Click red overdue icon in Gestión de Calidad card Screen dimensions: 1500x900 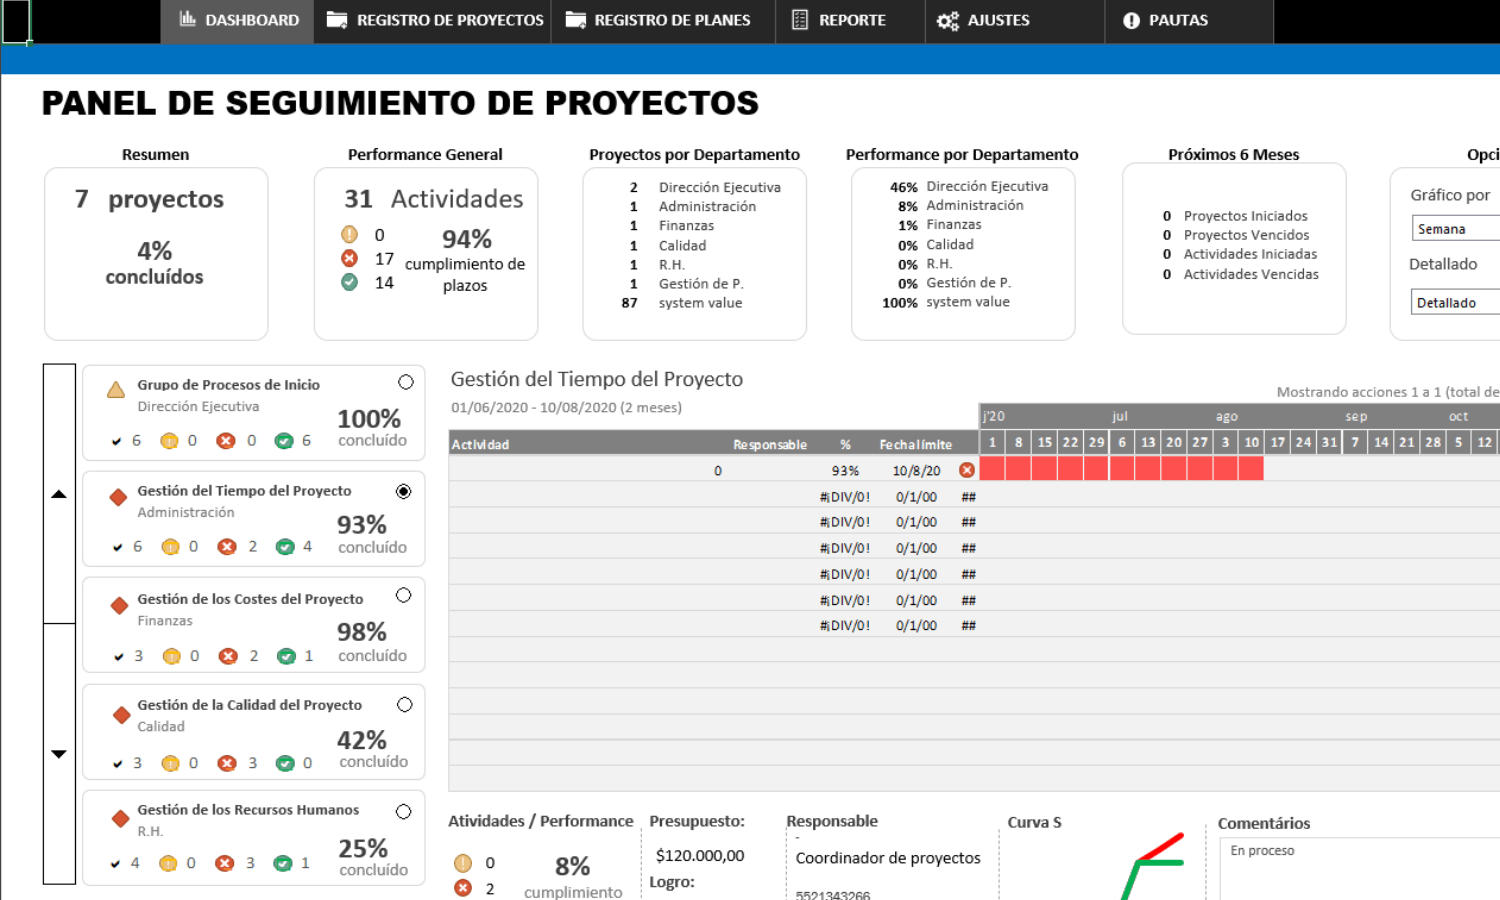tap(227, 763)
